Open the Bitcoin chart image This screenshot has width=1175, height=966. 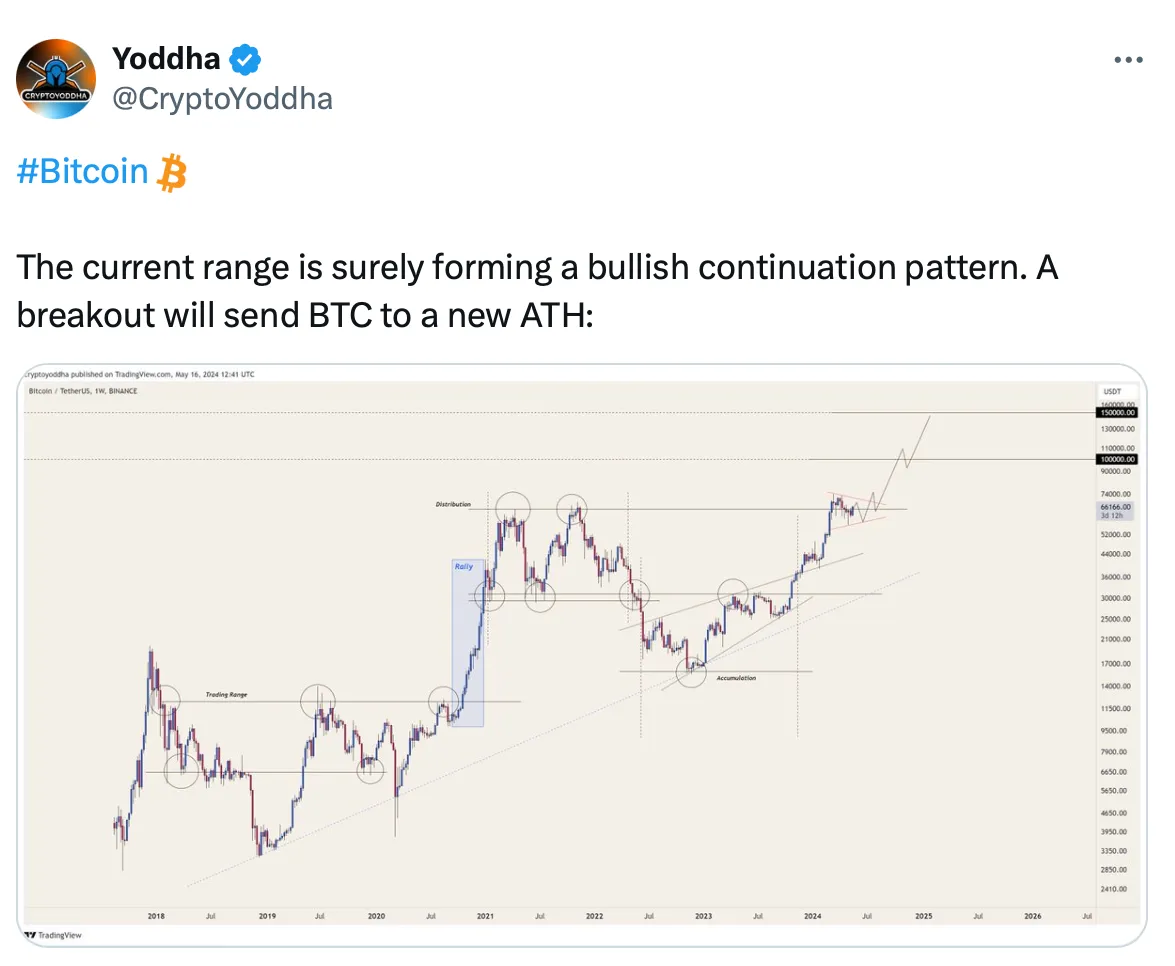582,655
